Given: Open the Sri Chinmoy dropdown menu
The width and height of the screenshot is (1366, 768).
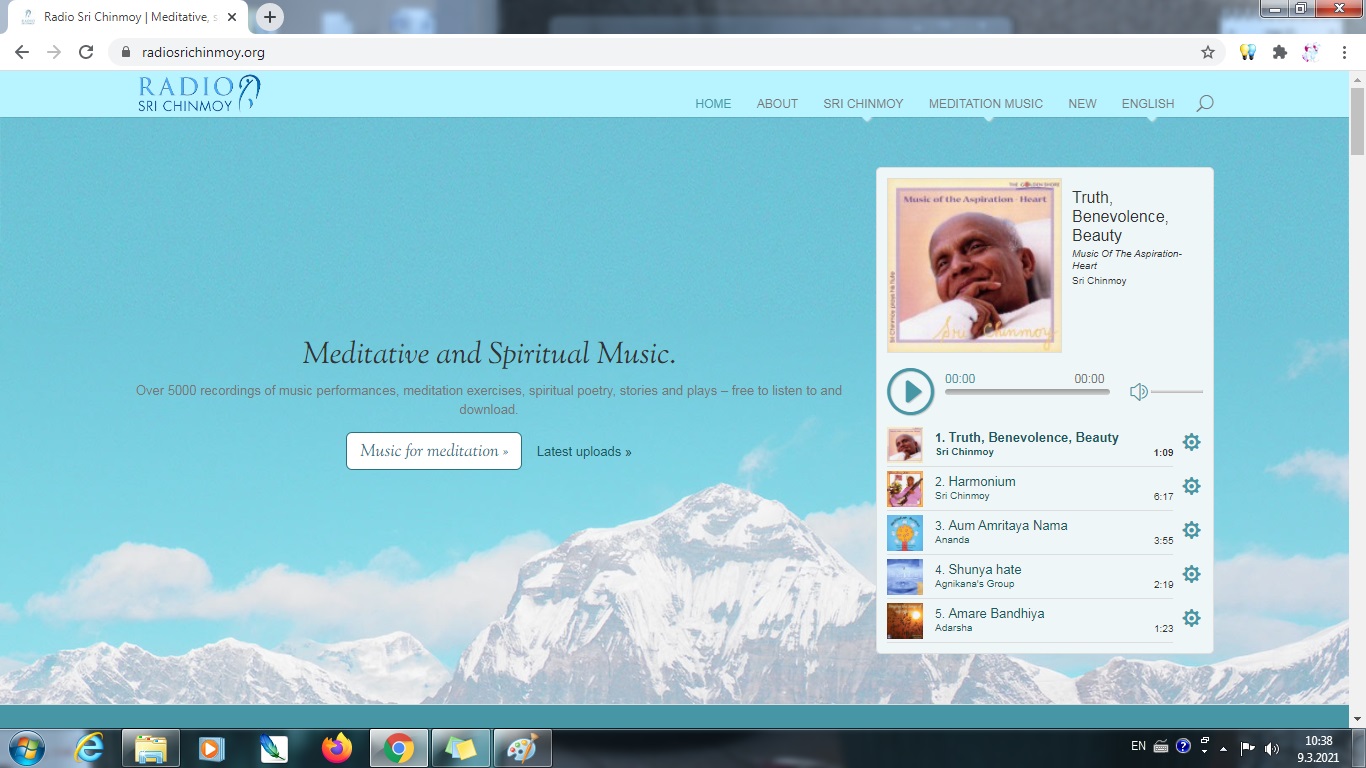Looking at the screenshot, I should coord(863,103).
